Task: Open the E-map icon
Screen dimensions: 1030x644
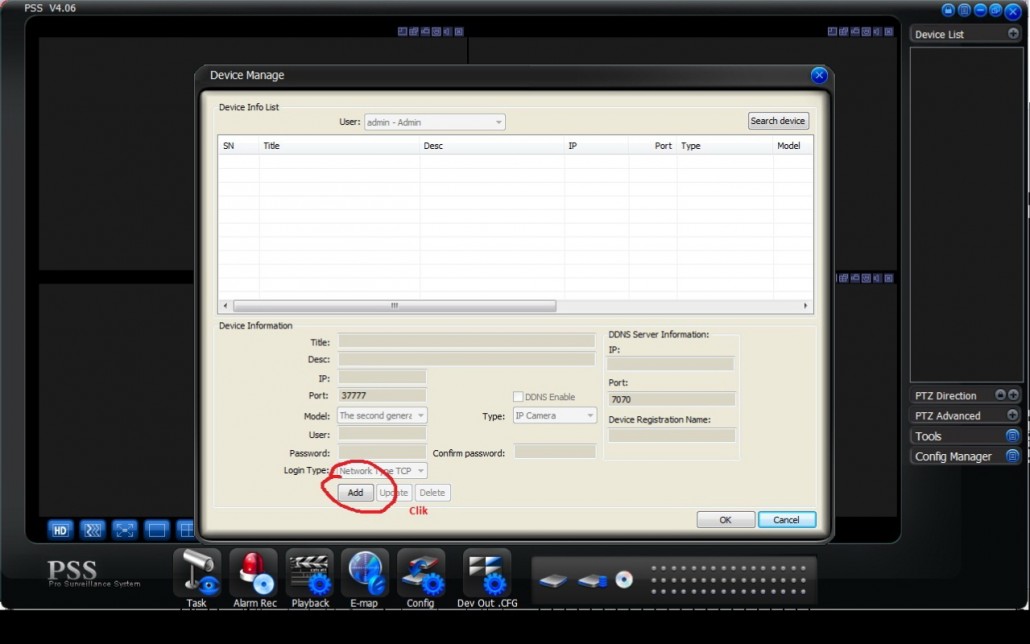Action: point(366,573)
